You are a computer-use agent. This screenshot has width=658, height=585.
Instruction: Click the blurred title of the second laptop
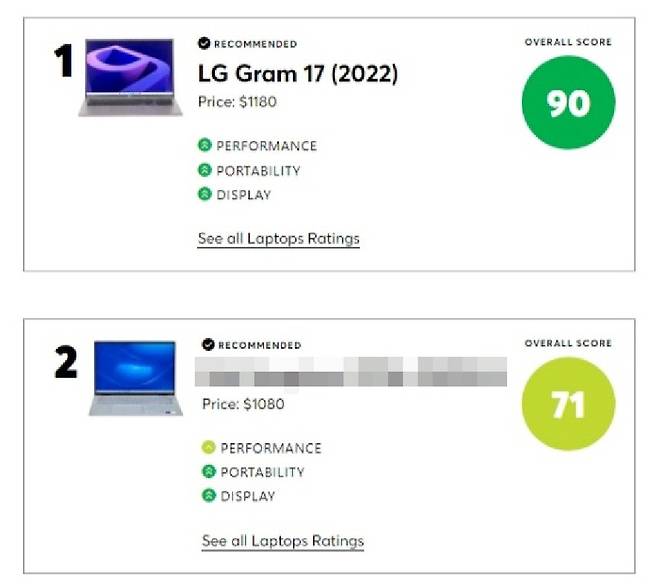click(x=350, y=377)
